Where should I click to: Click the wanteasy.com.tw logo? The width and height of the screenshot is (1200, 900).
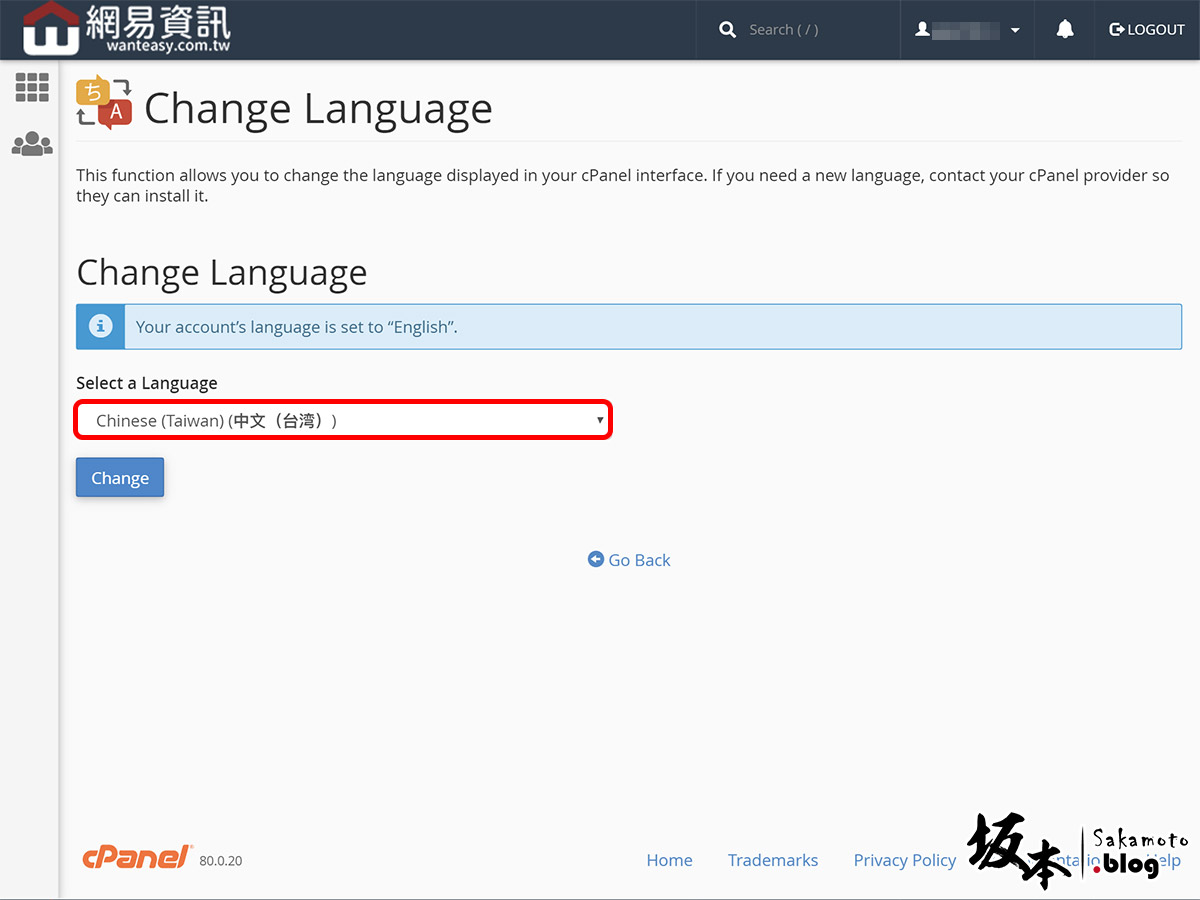(126, 29)
